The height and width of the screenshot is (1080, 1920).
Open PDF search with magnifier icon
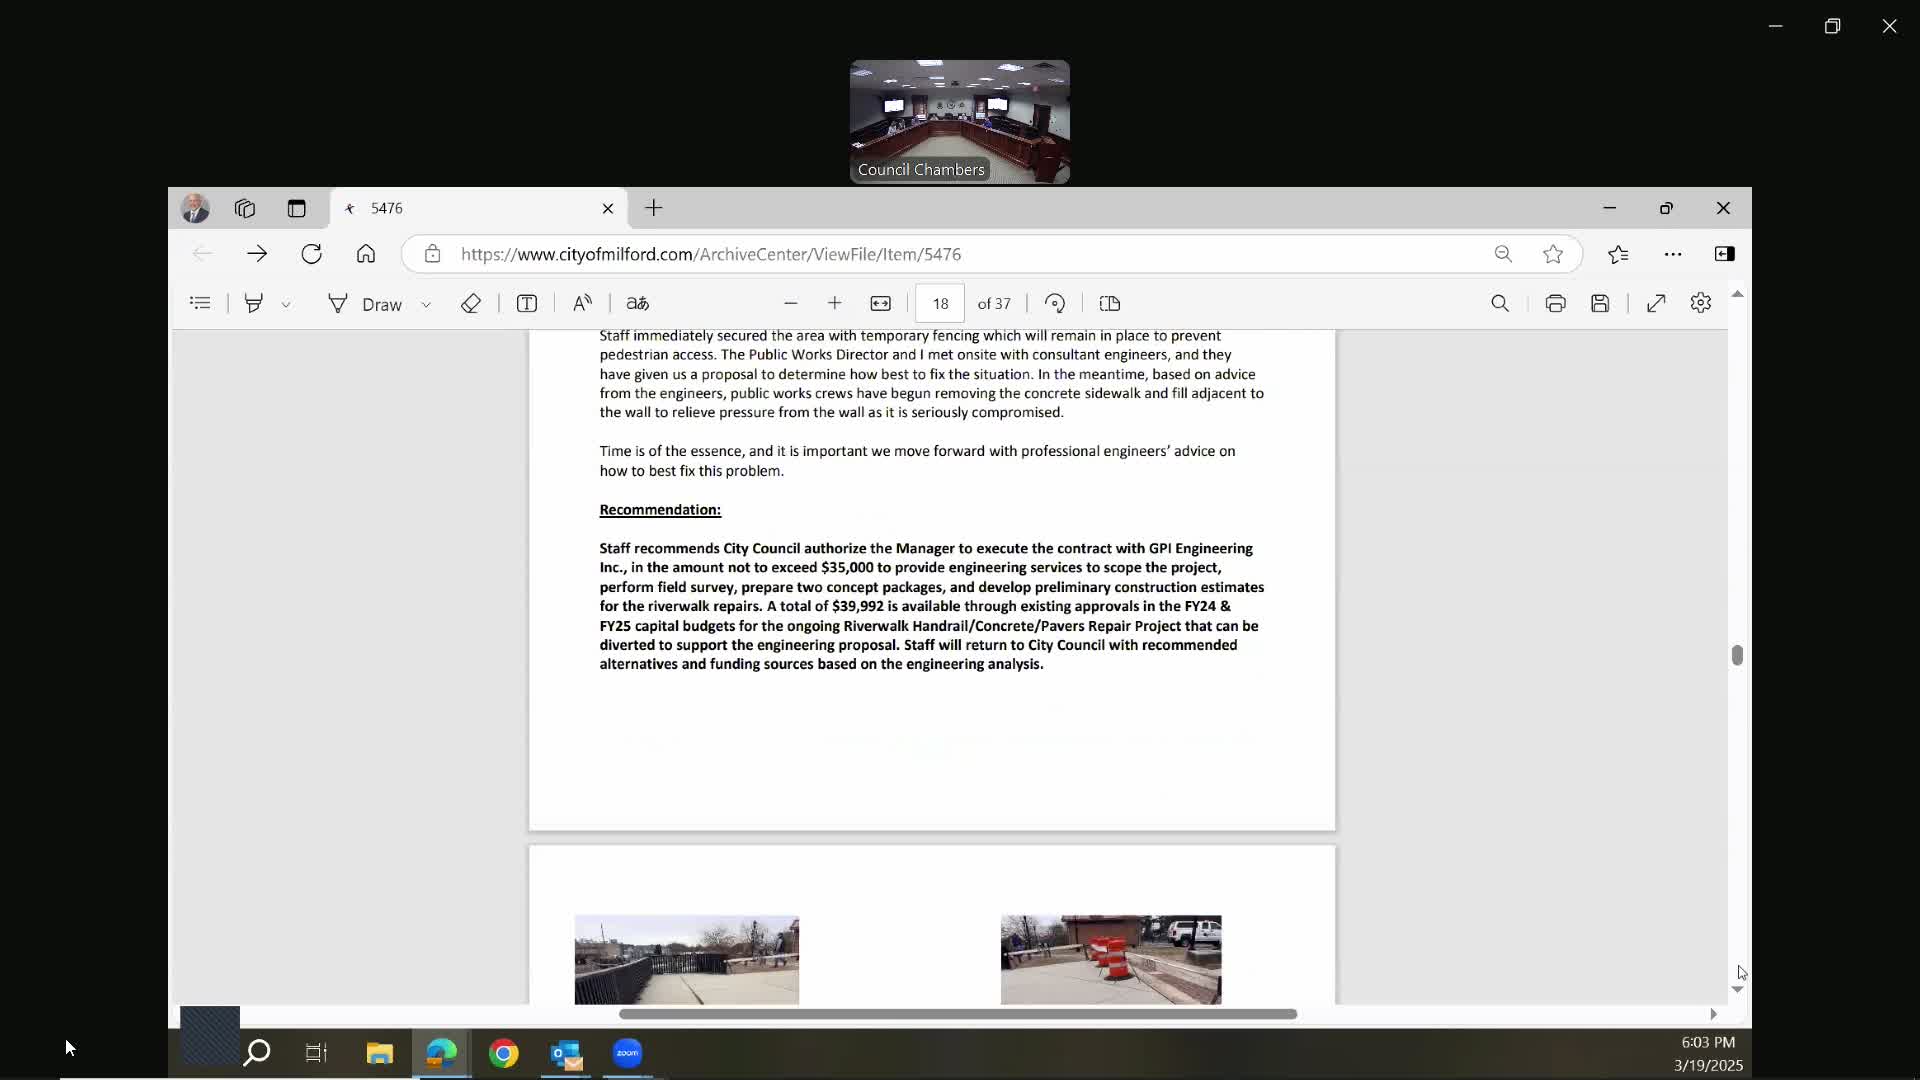1500,303
